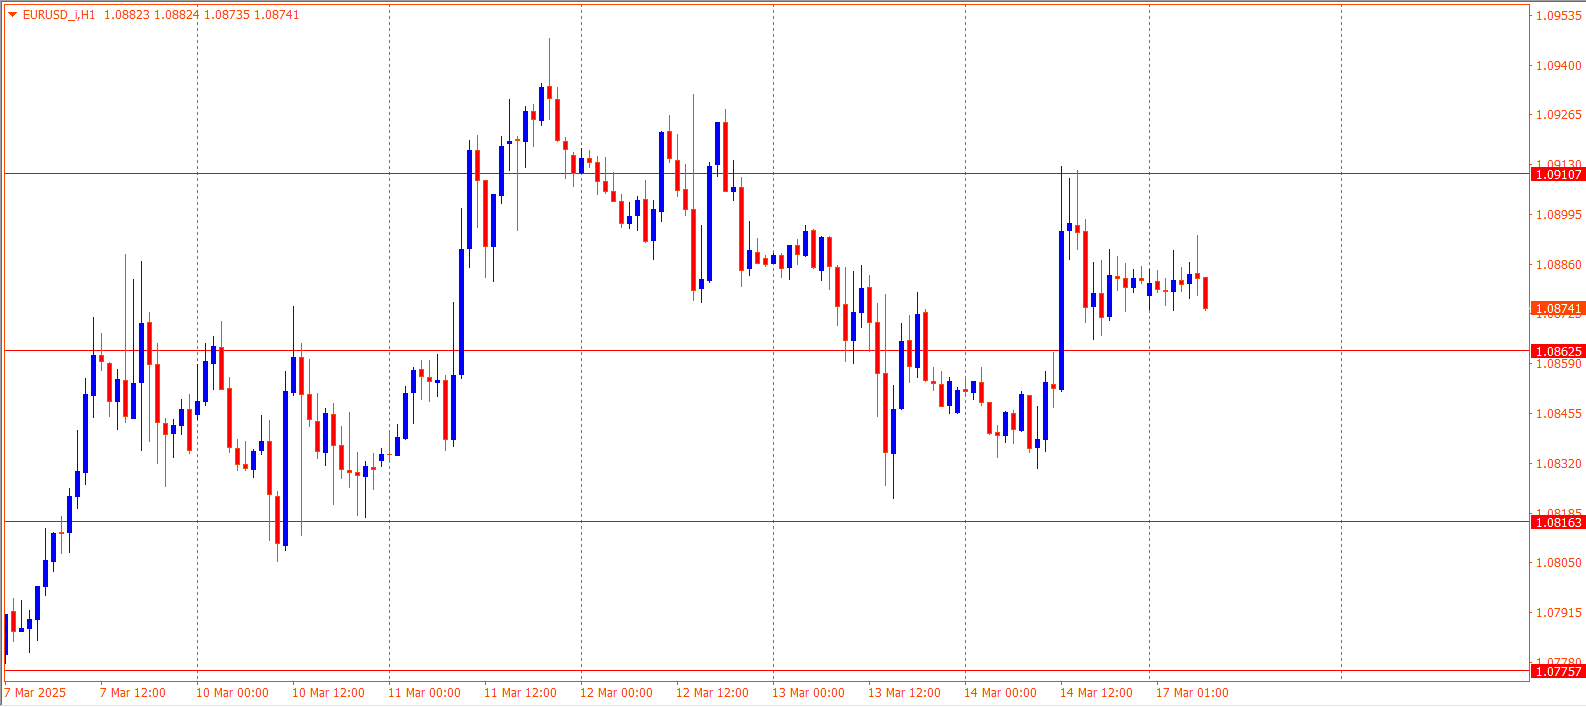Viewport: 1586px width, 707px height.
Task: Click the open price 1.08823 in header
Action: pos(127,15)
